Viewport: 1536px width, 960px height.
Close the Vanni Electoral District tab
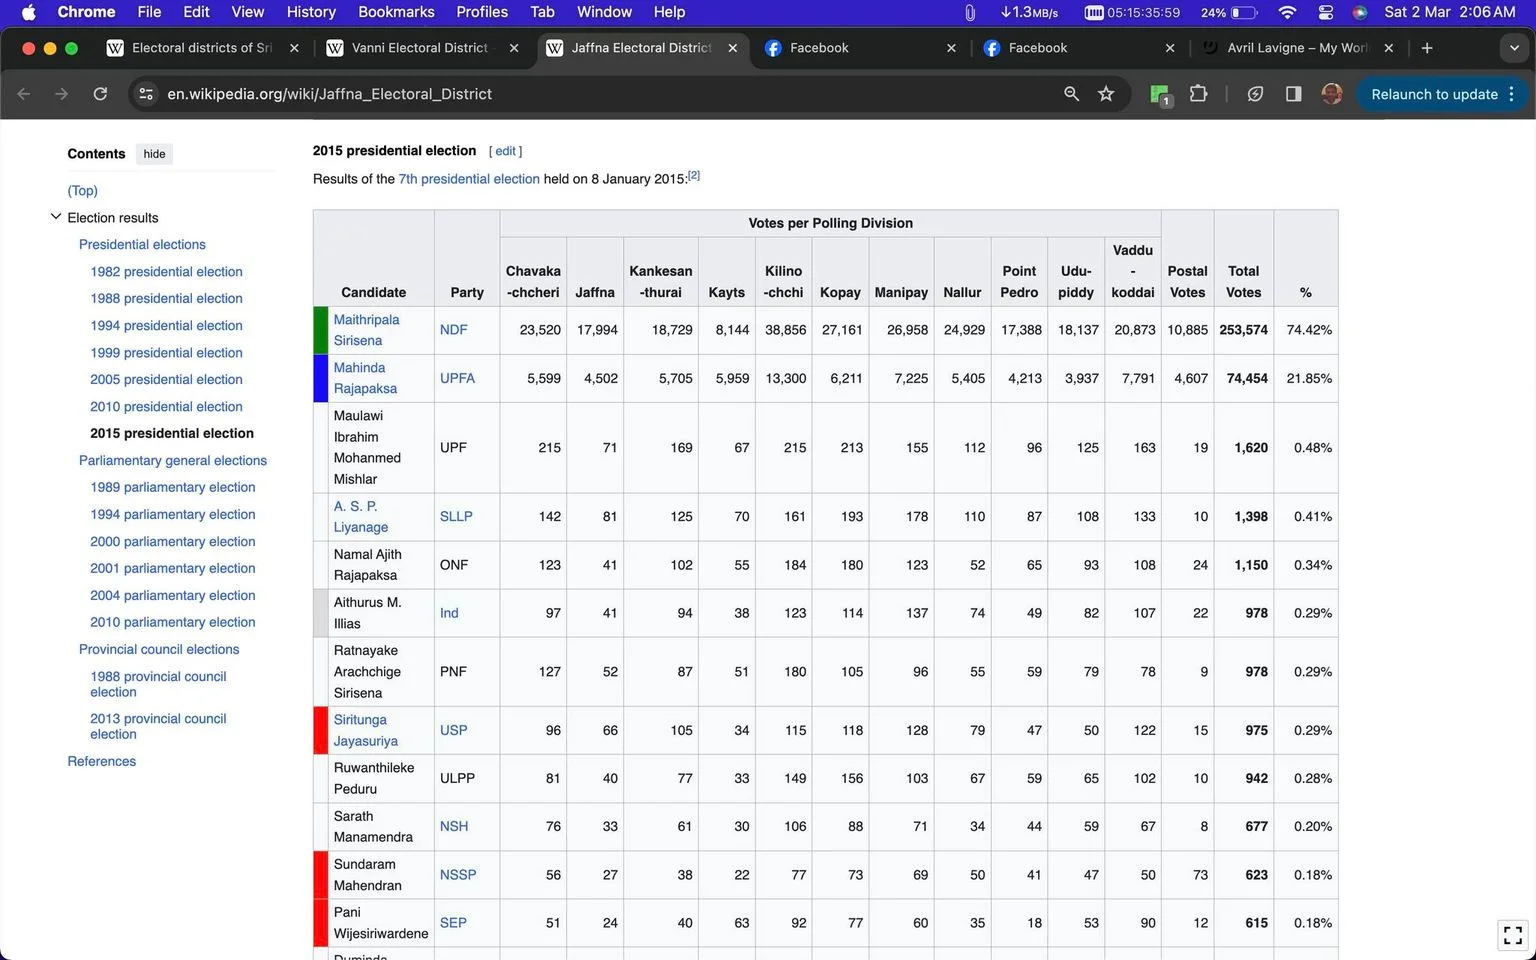(x=514, y=48)
